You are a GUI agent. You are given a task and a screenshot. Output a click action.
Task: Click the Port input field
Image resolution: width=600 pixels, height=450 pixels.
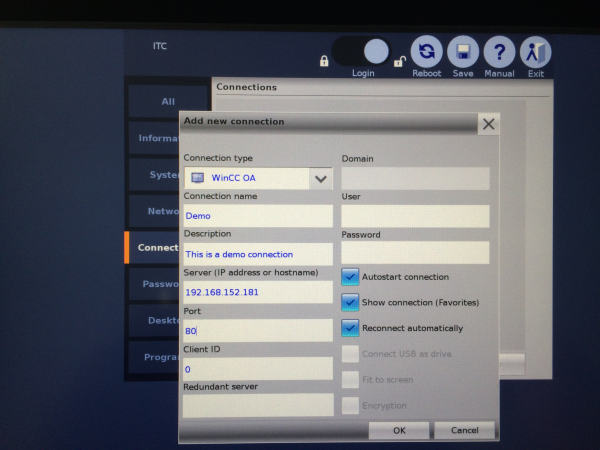tap(258, 330)
